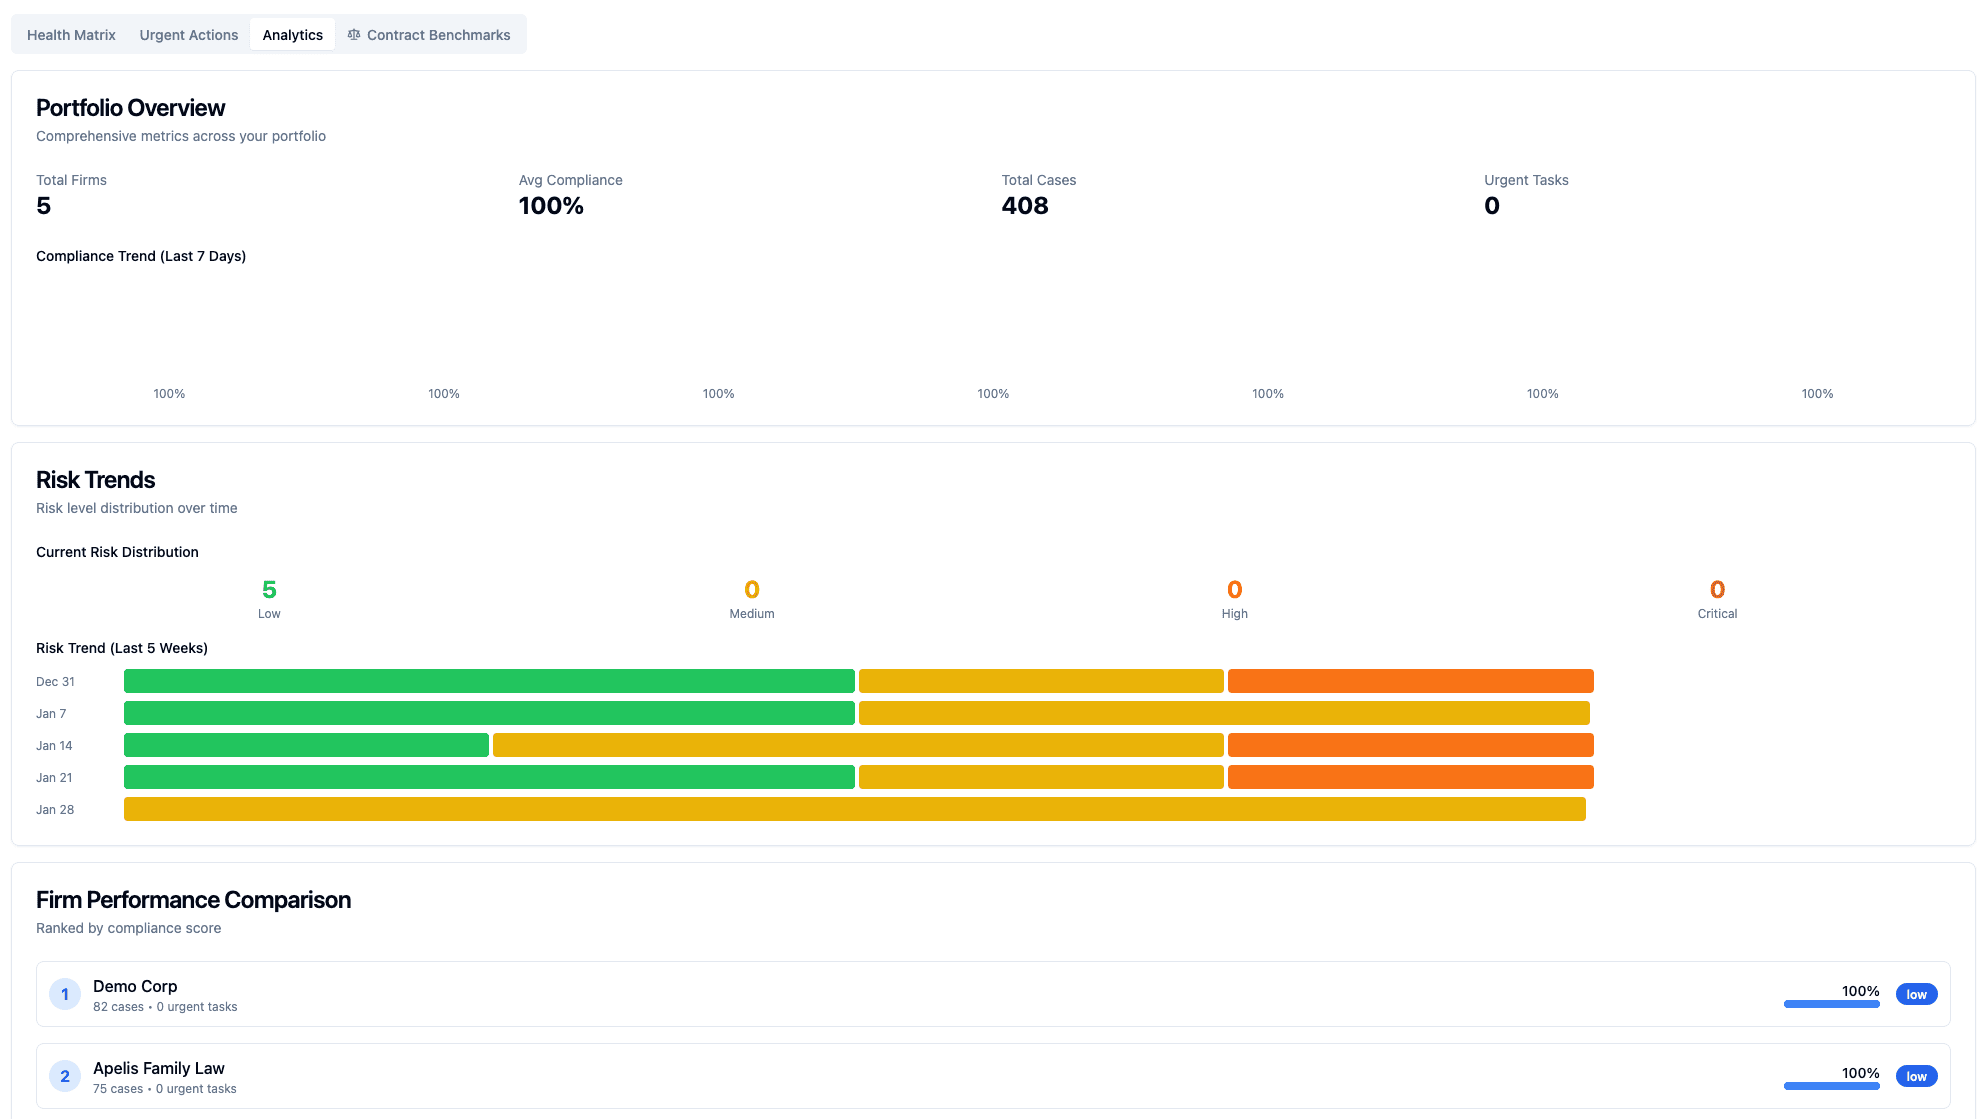Click the yellow bar for Jan 28
Viewport: 1987px width, 1119px height.
pyautogui.click(x=853, y=809)
